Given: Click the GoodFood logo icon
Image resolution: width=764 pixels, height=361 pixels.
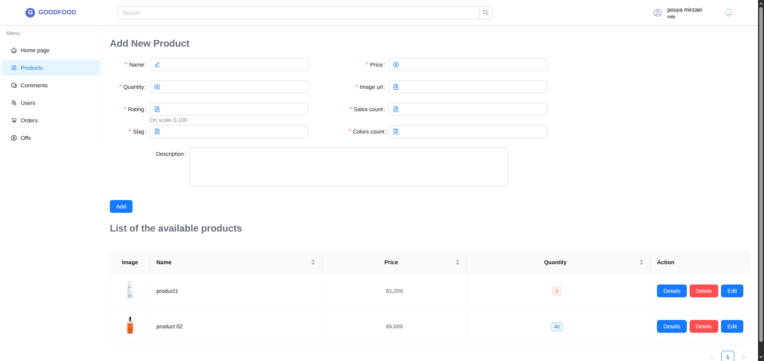Looking at the screenshot, I should pos(30,13).
